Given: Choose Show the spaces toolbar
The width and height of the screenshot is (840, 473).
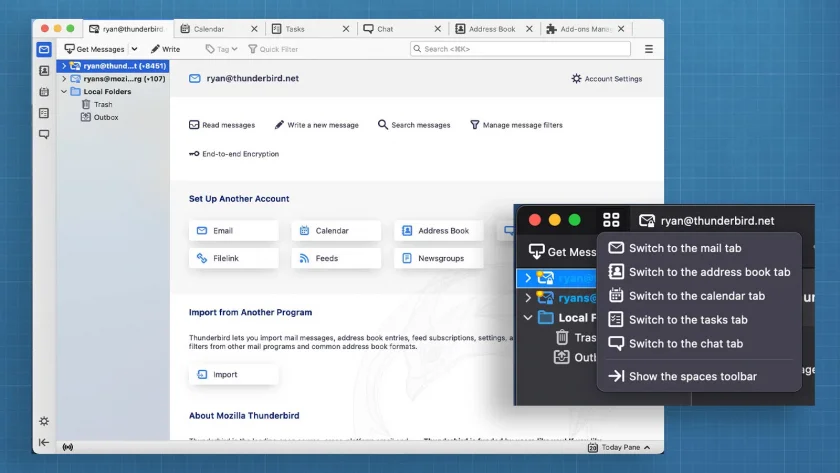Looking at the screenshot, I should (x=699, y=376).
